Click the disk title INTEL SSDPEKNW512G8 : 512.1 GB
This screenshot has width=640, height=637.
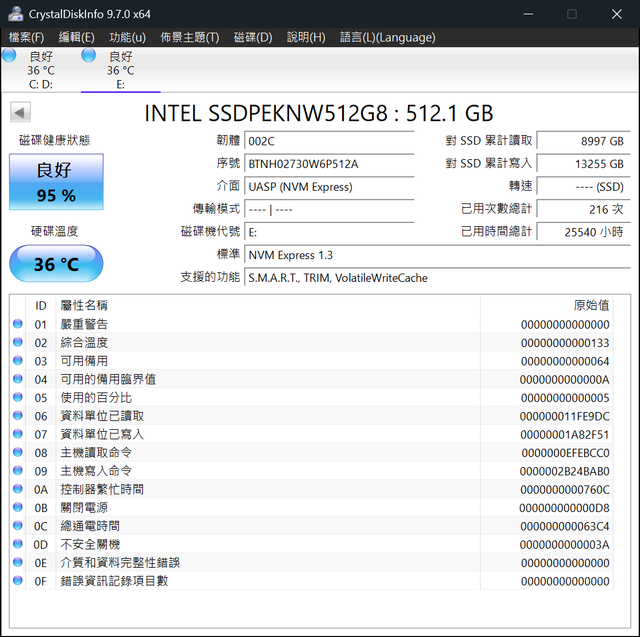pos(319,113)
